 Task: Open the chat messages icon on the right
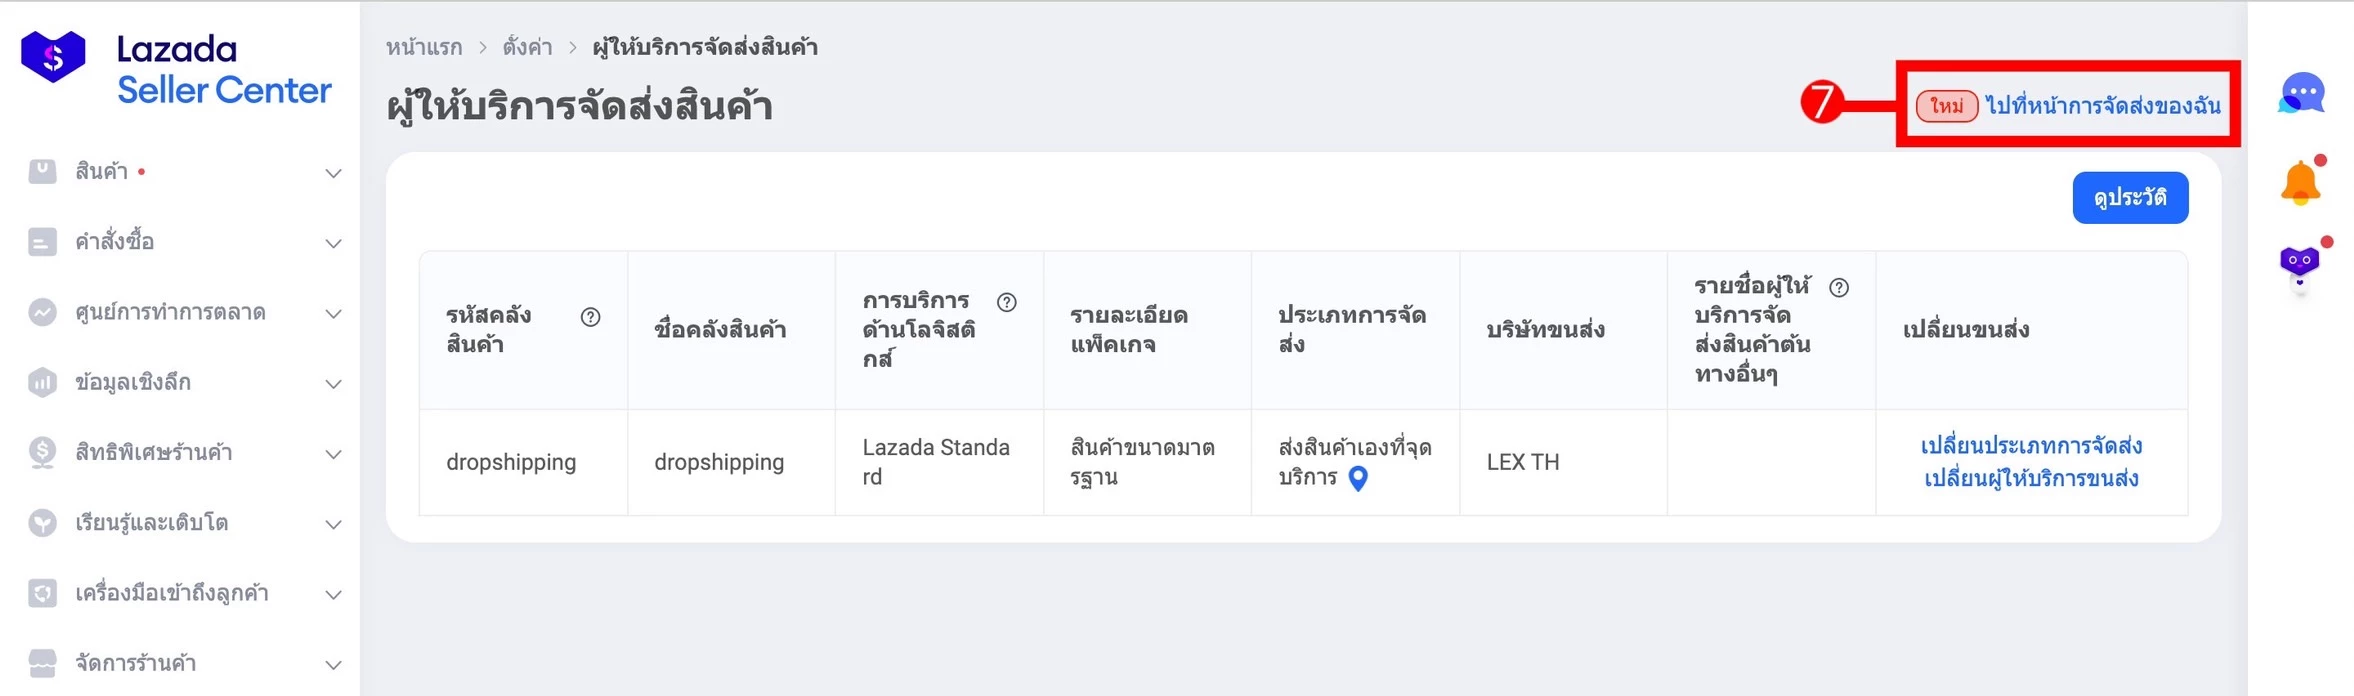point(2300,95)
